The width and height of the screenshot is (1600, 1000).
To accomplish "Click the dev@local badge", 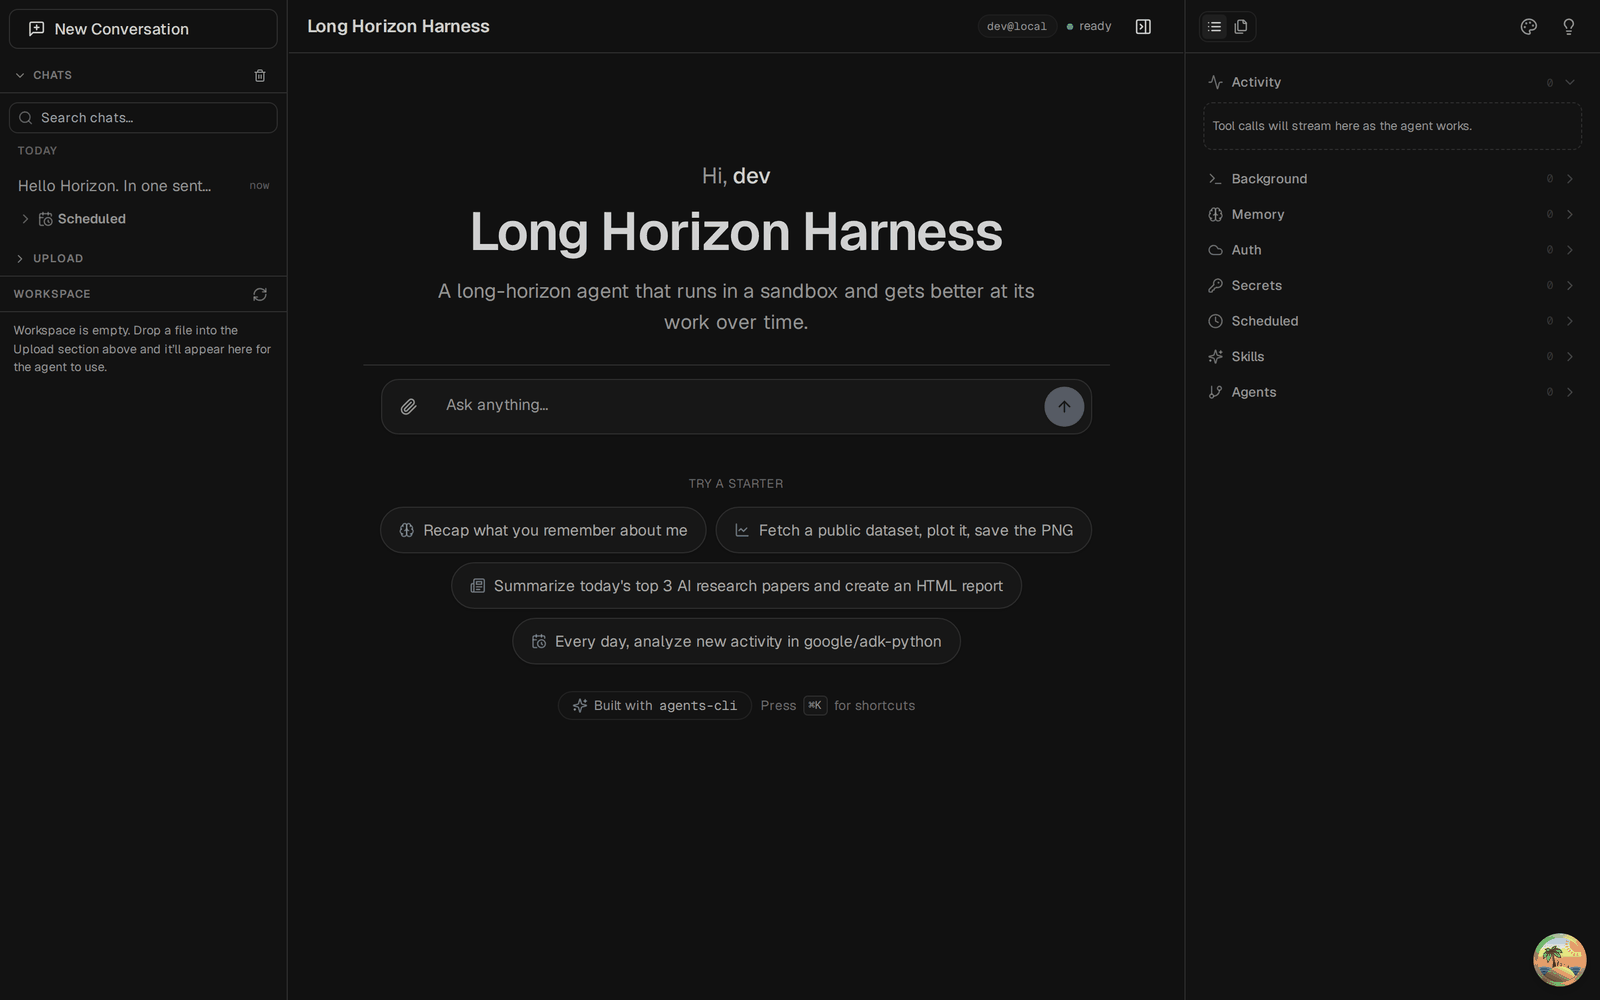I will pos(1016,27).
